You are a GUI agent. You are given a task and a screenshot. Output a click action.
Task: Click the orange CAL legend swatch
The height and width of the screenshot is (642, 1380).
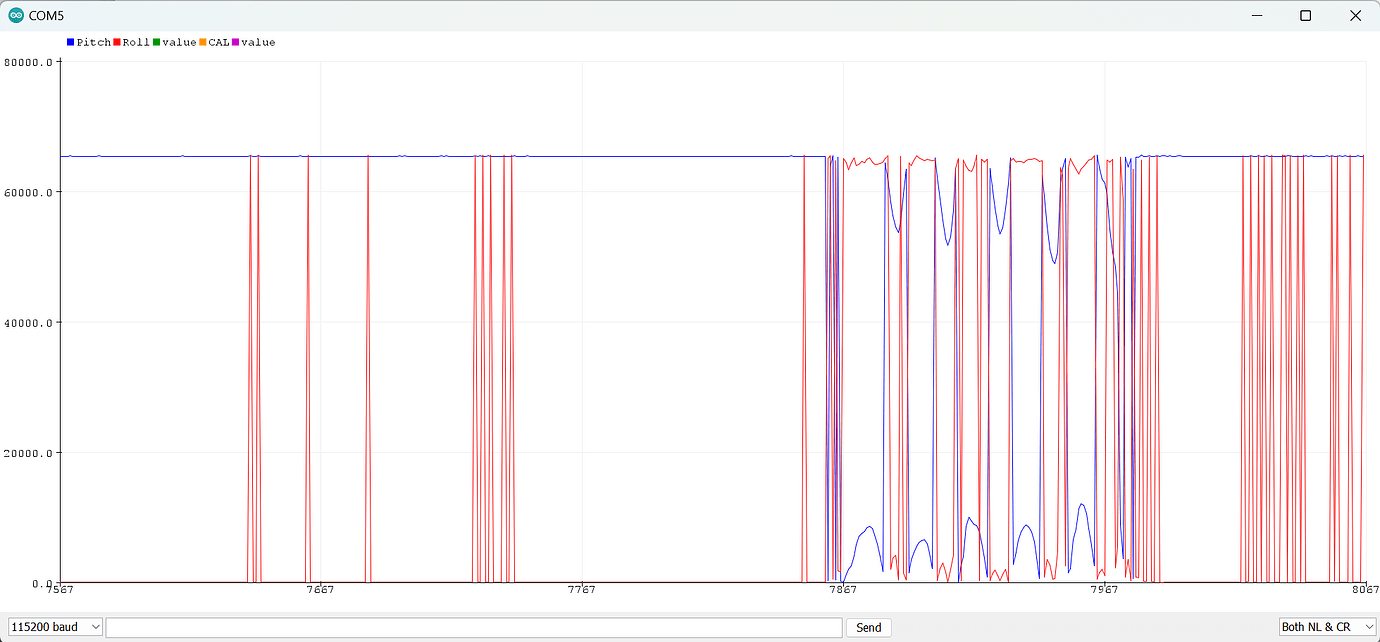(x=202, y=42)
